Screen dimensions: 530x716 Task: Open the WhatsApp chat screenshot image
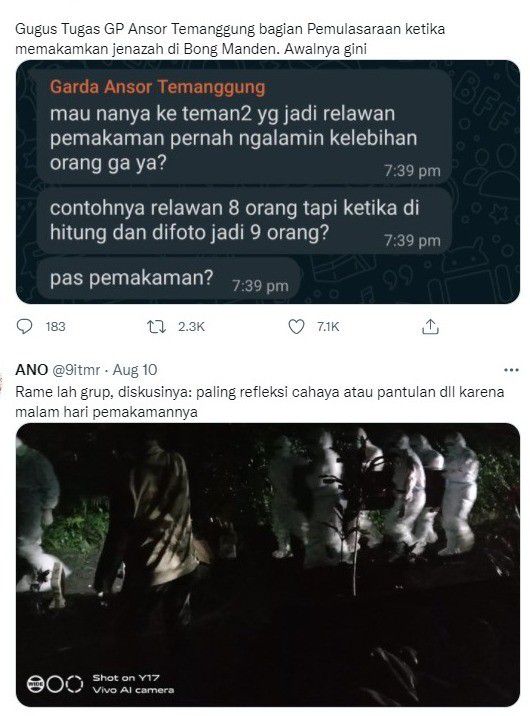(268, 182)
